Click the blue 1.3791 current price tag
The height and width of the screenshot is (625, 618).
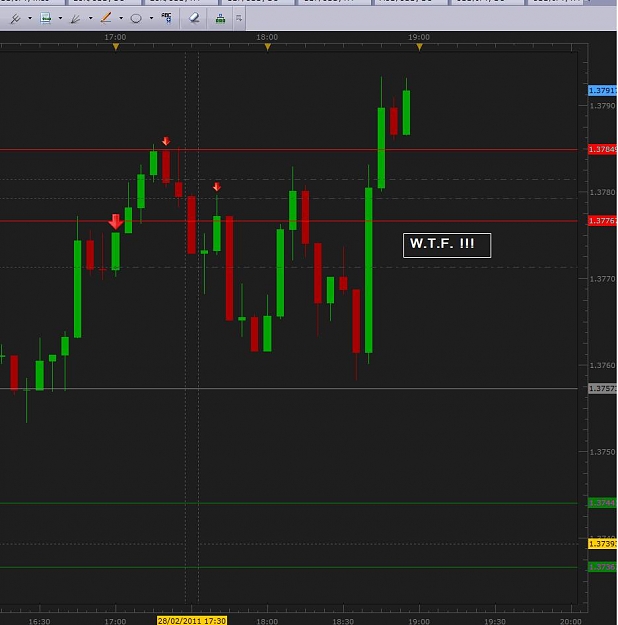[602, 90]
